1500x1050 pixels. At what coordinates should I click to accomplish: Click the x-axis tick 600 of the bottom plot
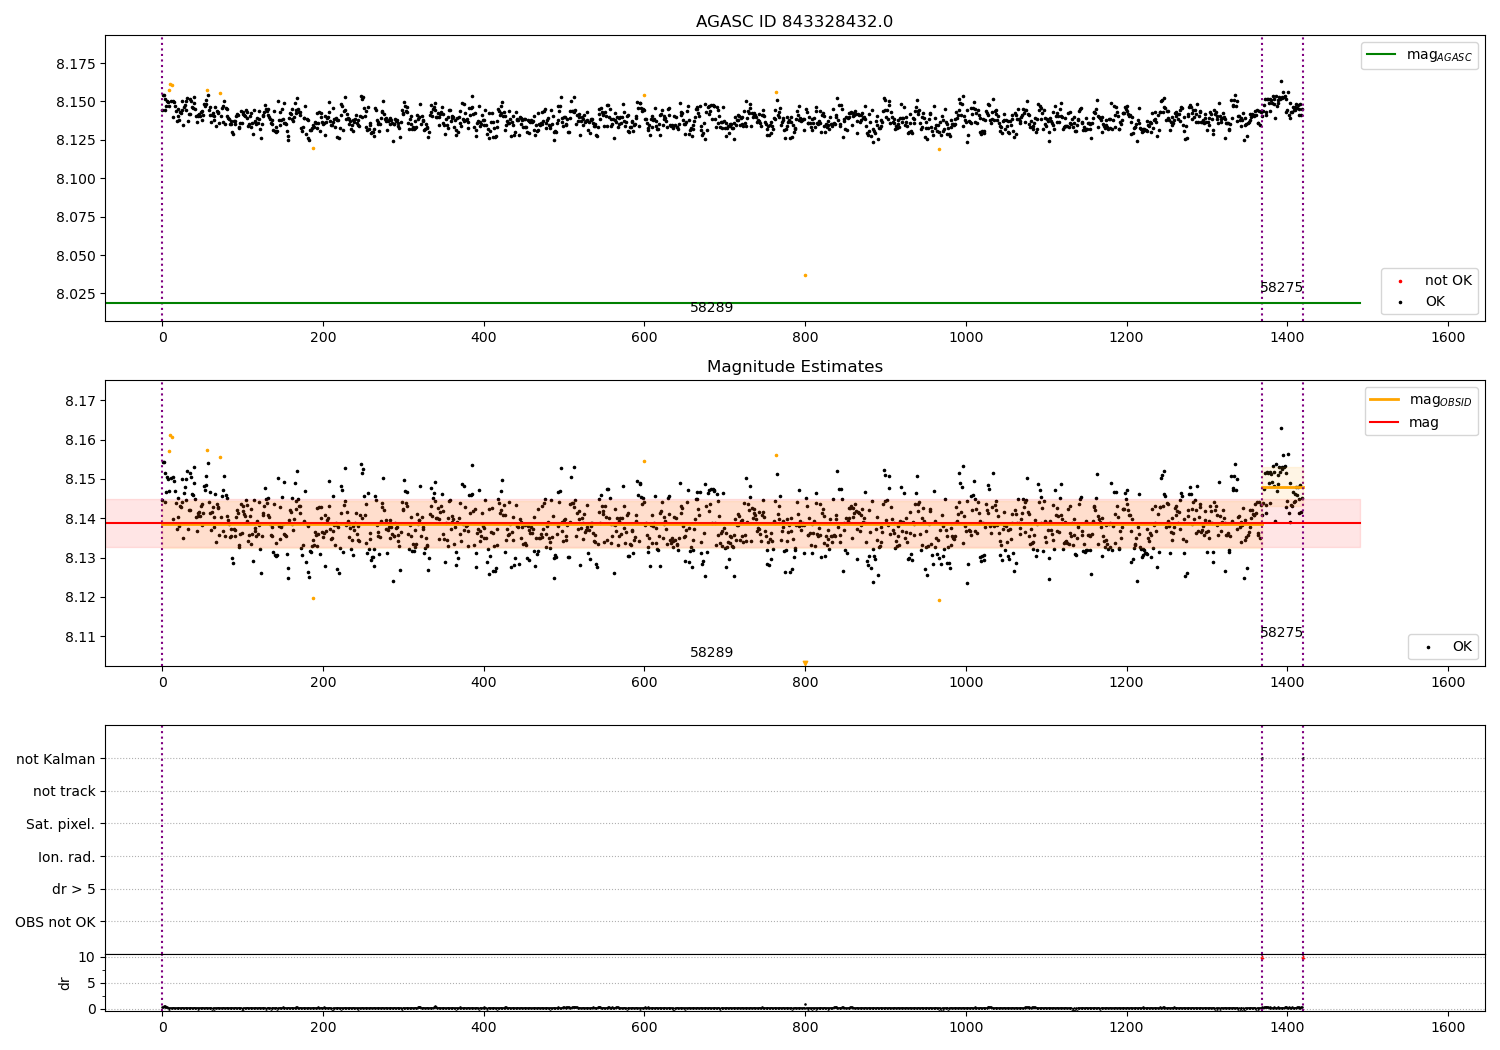pos(644,1026)
